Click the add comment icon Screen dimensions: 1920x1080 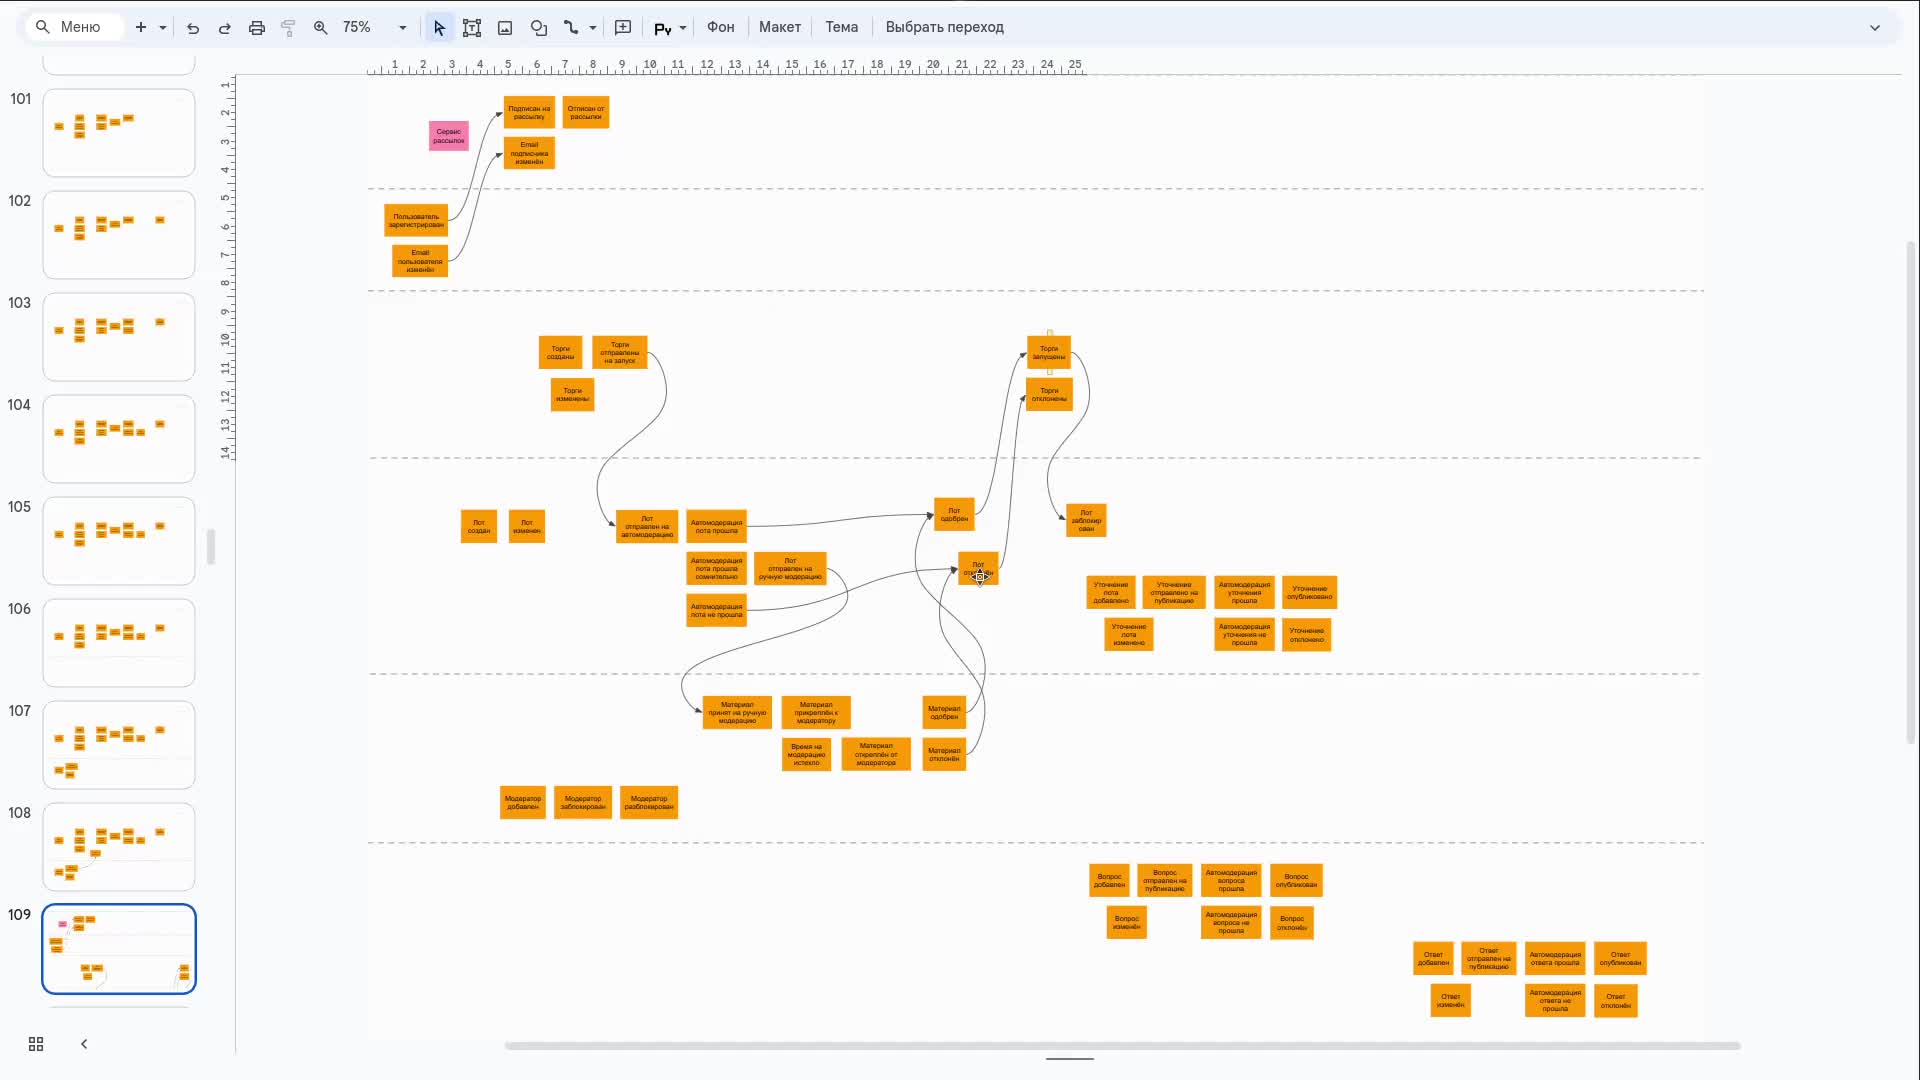pos(623,28)
